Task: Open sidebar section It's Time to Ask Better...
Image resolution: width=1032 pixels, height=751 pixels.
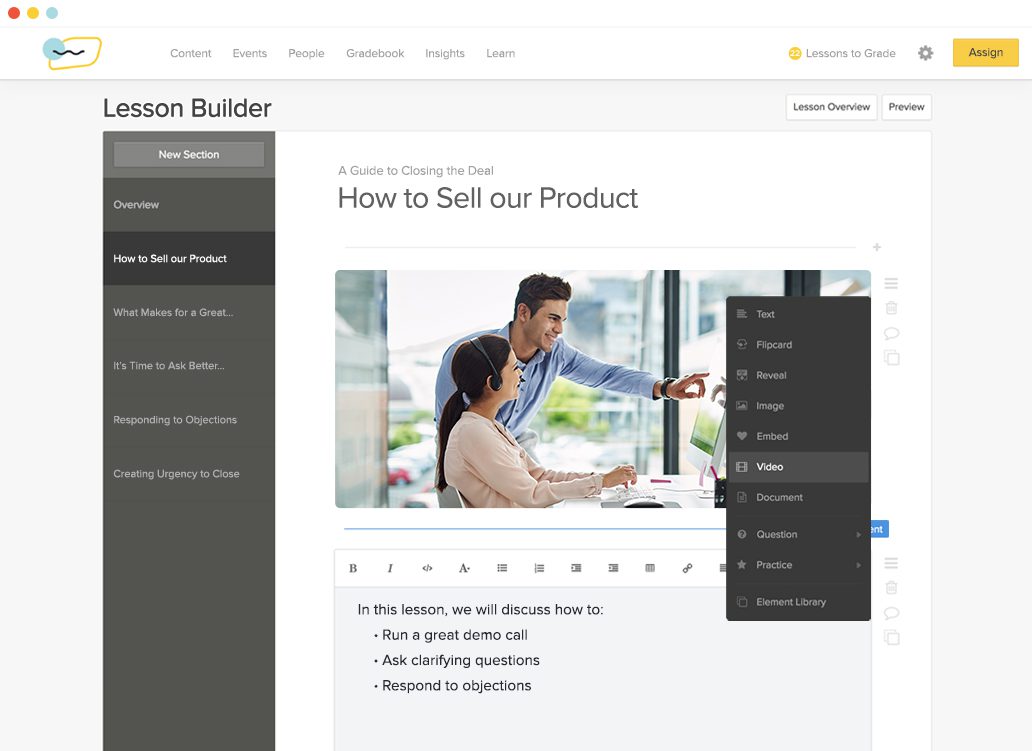Action: [189, 366]
